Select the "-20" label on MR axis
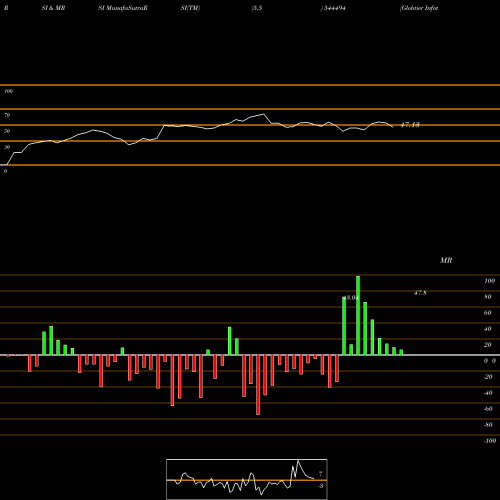 pyautogui.click(x=488, y=377)
